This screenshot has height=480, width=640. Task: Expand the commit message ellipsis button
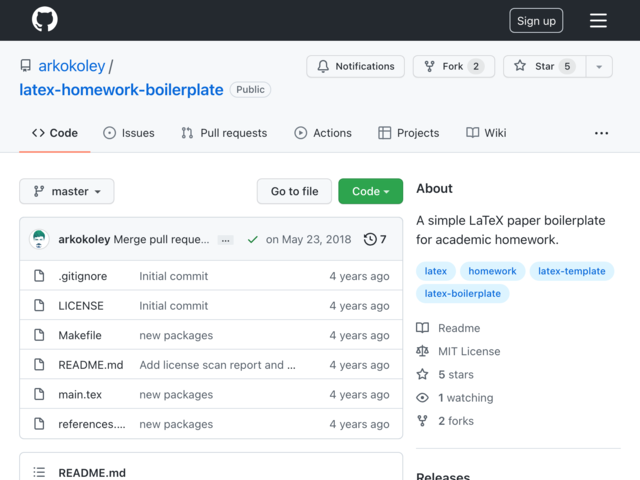225,240
